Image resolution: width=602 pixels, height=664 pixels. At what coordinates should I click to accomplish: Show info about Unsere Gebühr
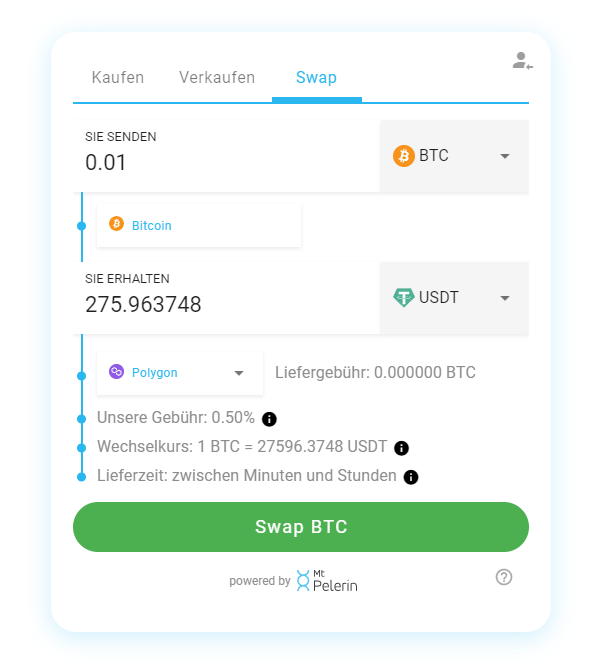269,419
